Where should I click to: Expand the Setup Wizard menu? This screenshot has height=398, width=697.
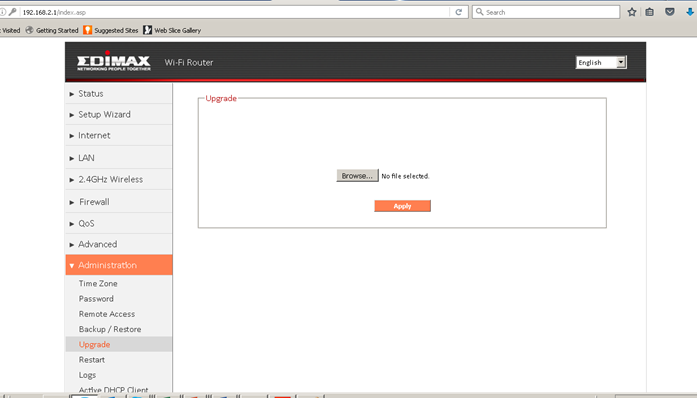pos(119,114)
